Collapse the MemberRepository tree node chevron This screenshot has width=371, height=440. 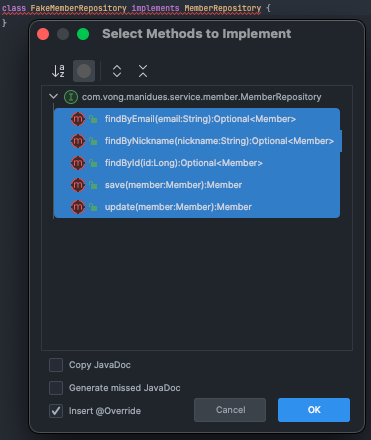click(53, 97)
